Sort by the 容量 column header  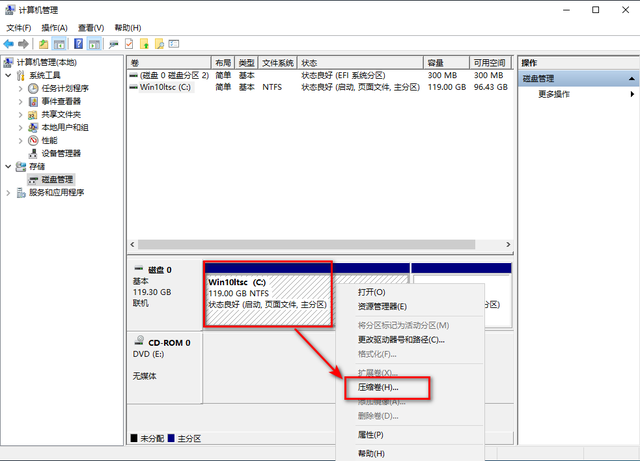tap(447, 63)
